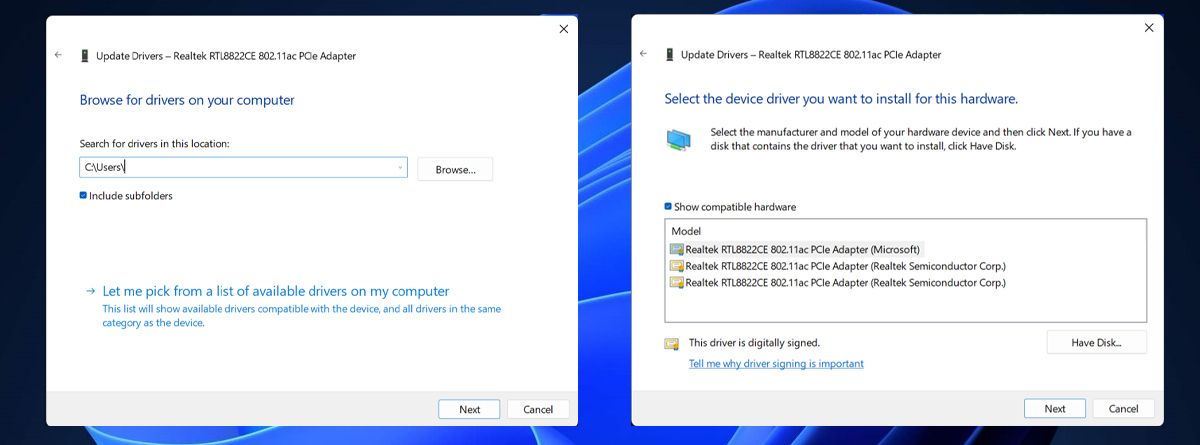Toggle the Include subfolders checkbox

(x=84, y=196)
